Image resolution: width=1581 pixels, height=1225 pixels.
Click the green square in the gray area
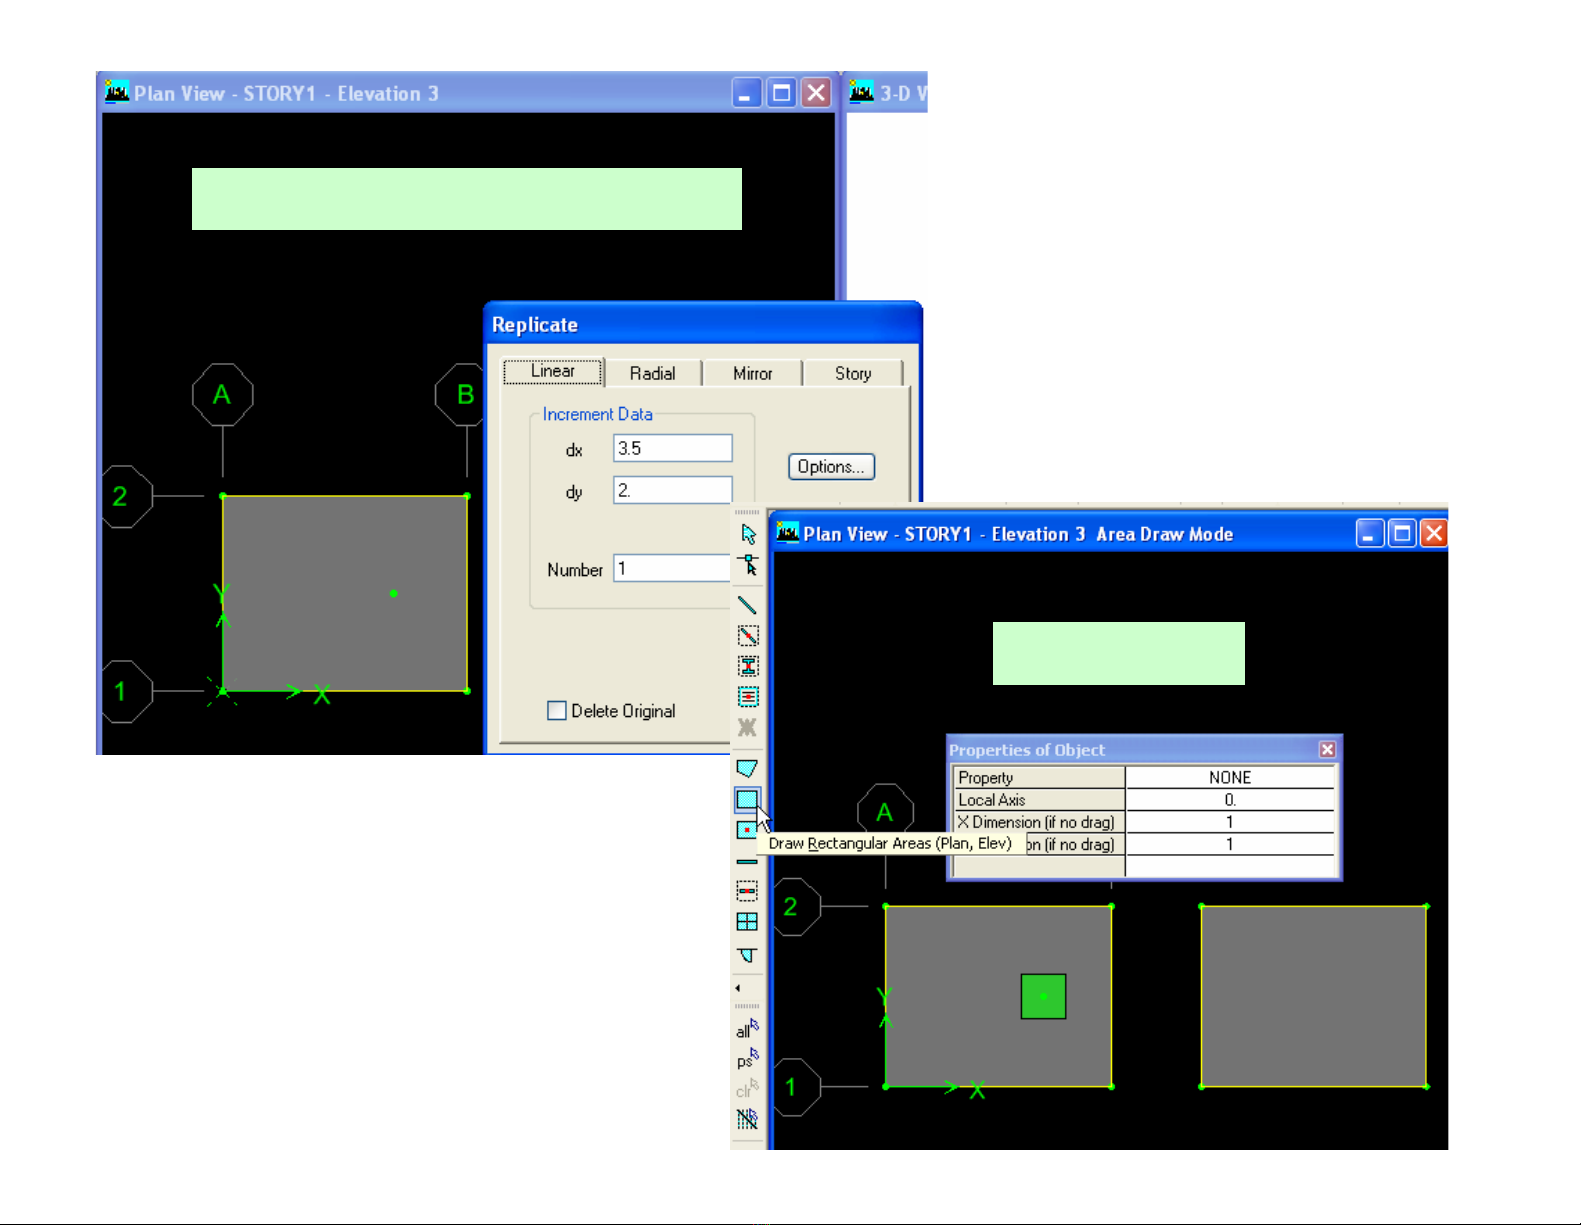(1043, 996)
